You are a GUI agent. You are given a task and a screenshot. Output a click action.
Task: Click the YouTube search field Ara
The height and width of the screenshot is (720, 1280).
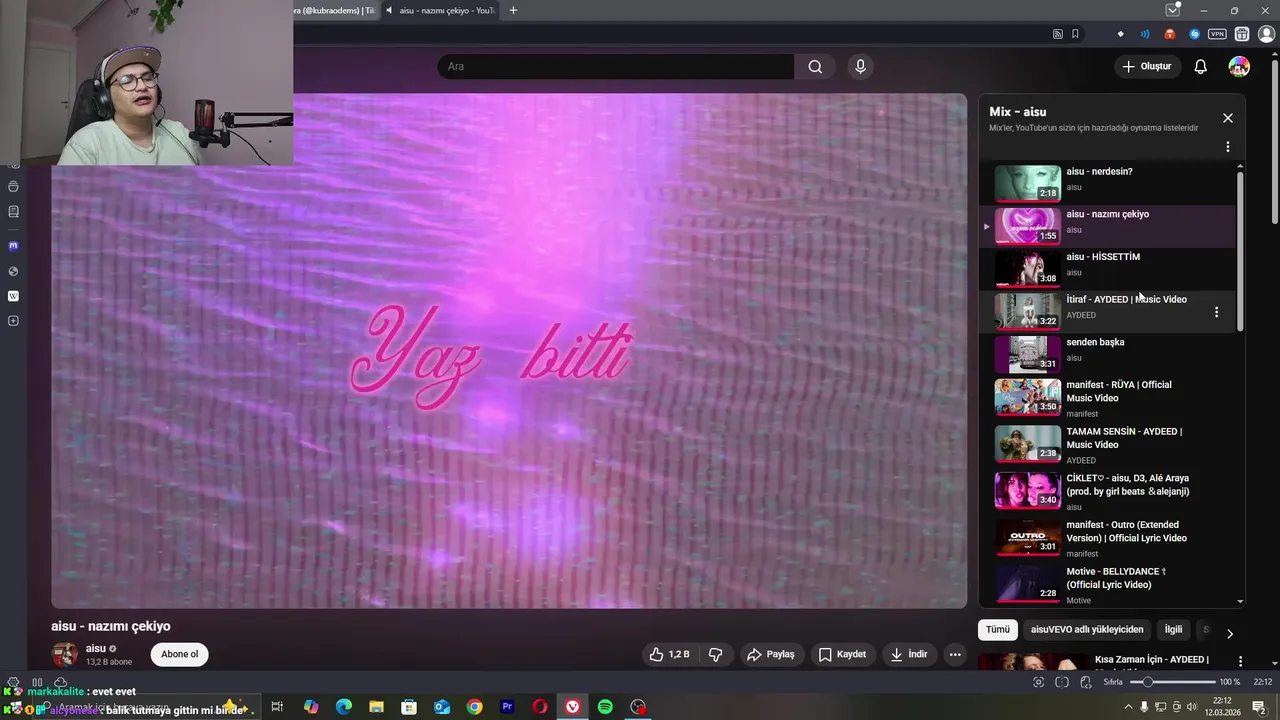point(615,67)
